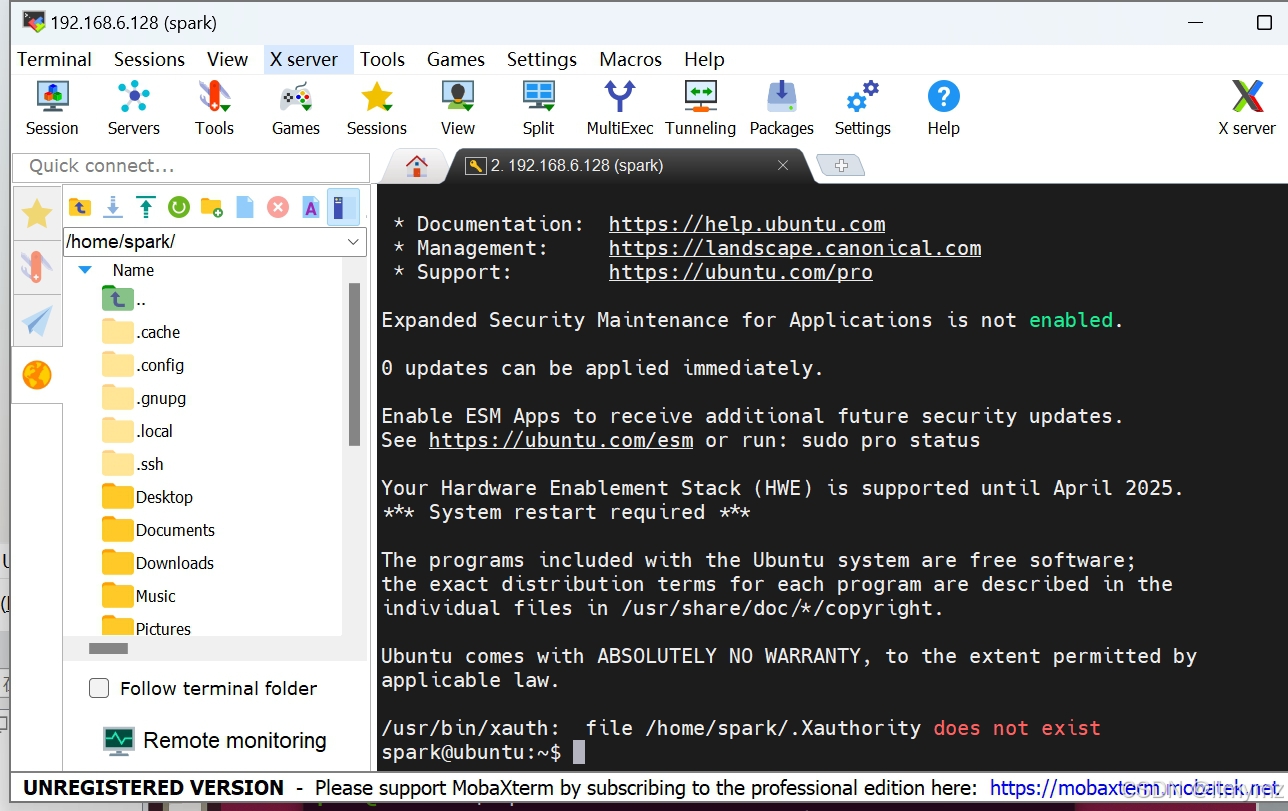Viewport: 1288px width, 811px height.
Task: Open the Games menu in menu bar
Action: (455, 59)
